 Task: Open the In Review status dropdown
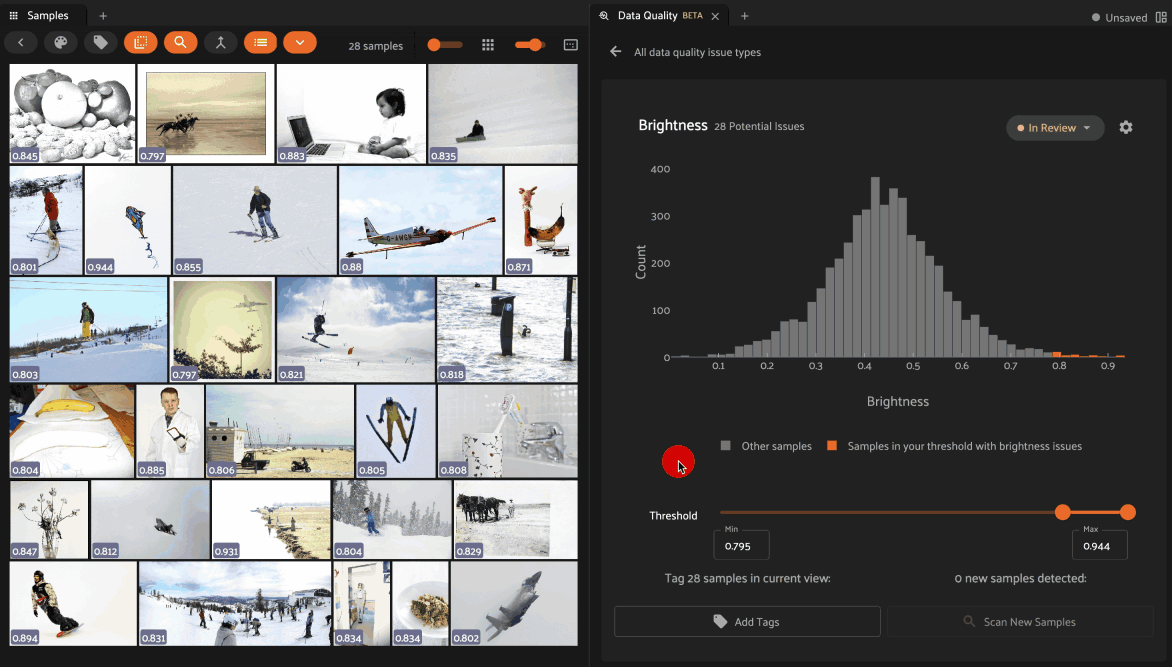pos(1055,128)
